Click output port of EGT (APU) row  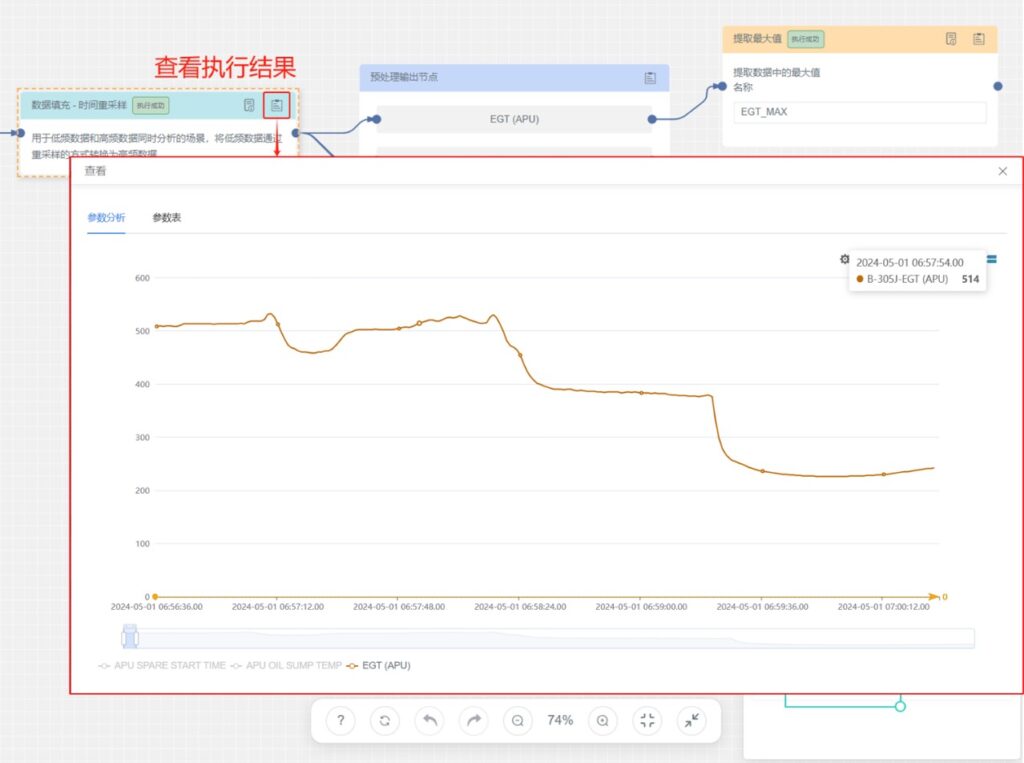tap(652, 119)
